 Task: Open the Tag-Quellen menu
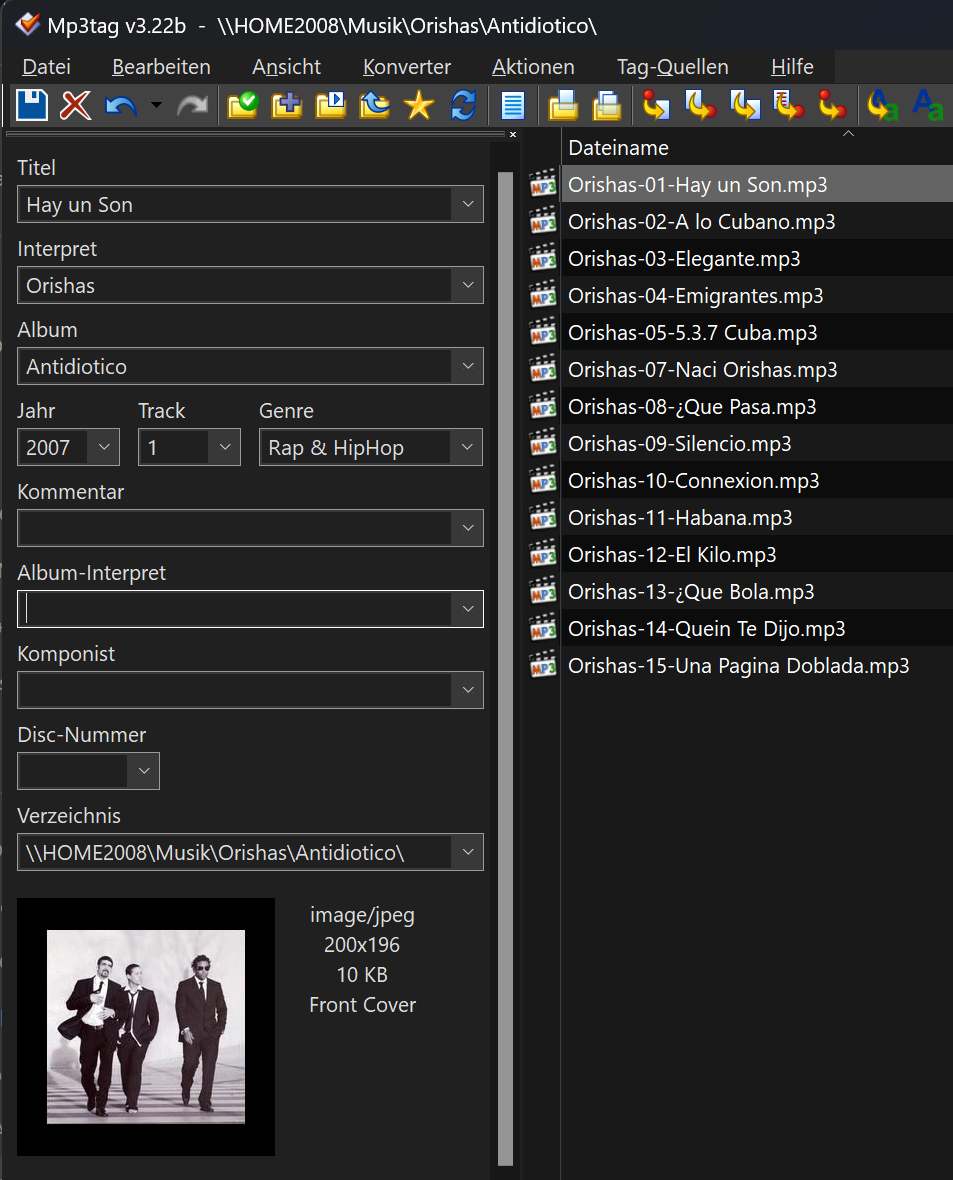coord(672,67)
